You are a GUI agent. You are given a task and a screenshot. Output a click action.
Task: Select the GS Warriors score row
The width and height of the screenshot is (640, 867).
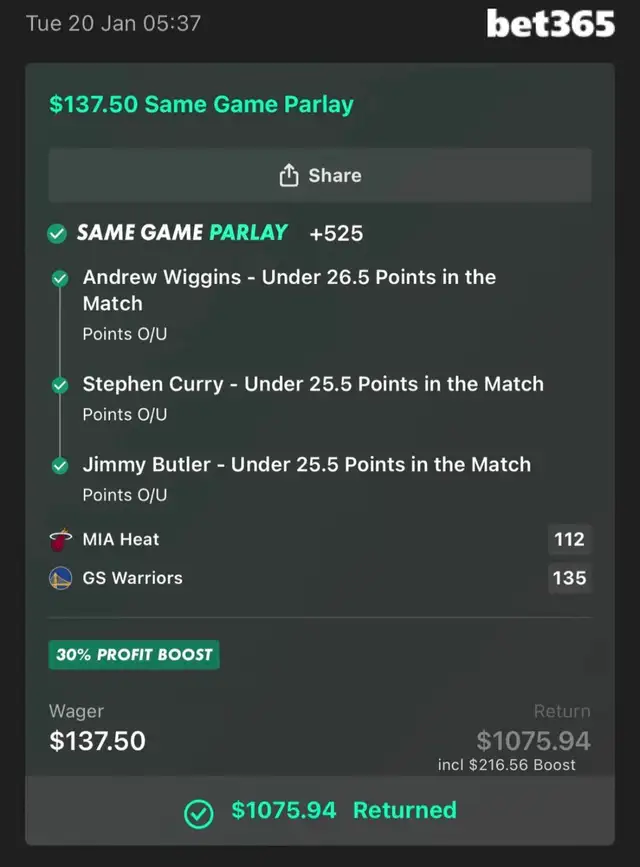[320, 578]
